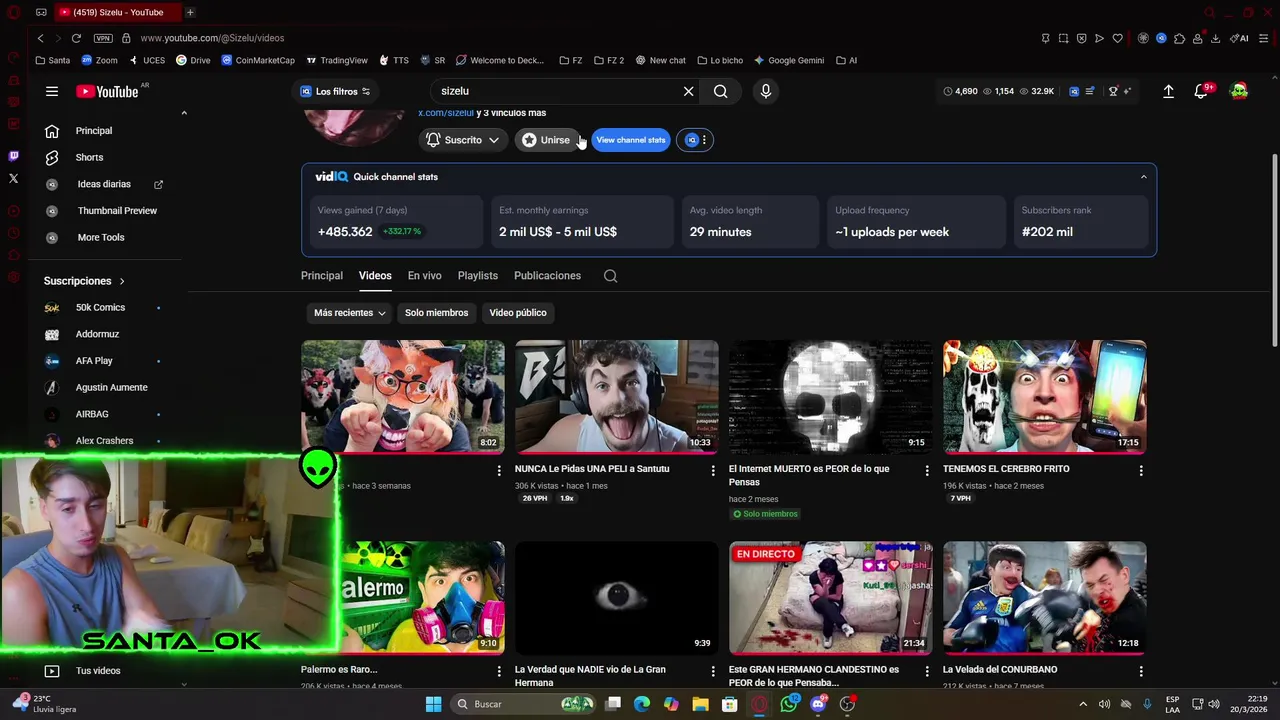
Task: Open options for the 'El Internet MUERTO' video
Action: (927, 470)
